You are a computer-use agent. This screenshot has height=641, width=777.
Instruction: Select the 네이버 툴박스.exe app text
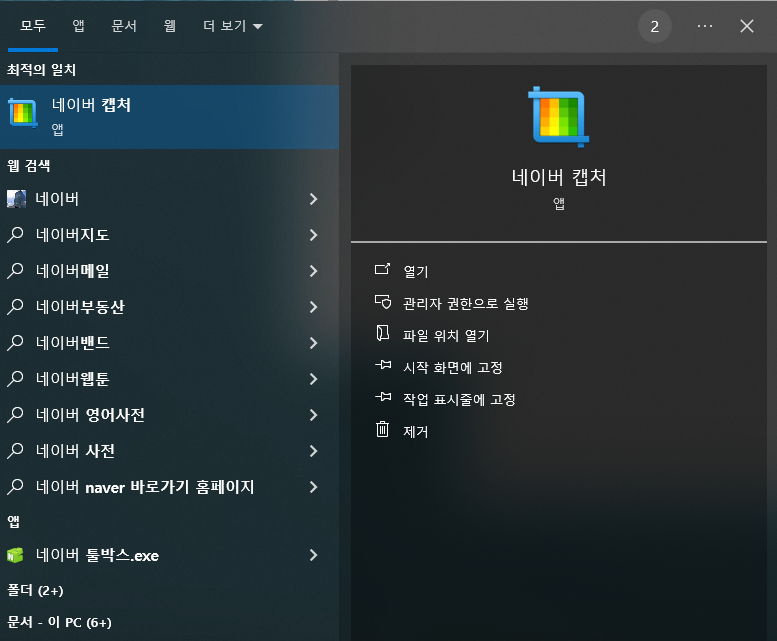97,555
